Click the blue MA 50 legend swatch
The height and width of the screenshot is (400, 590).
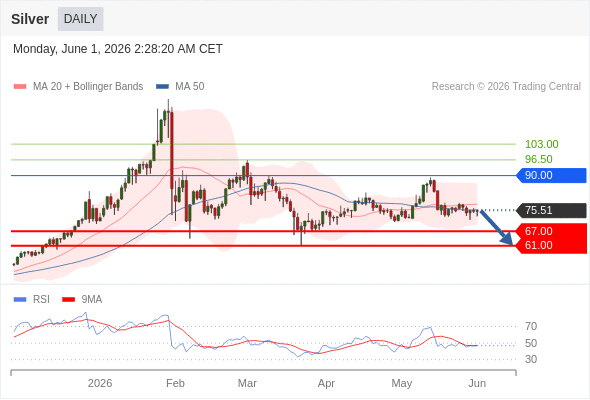(162, 87)
